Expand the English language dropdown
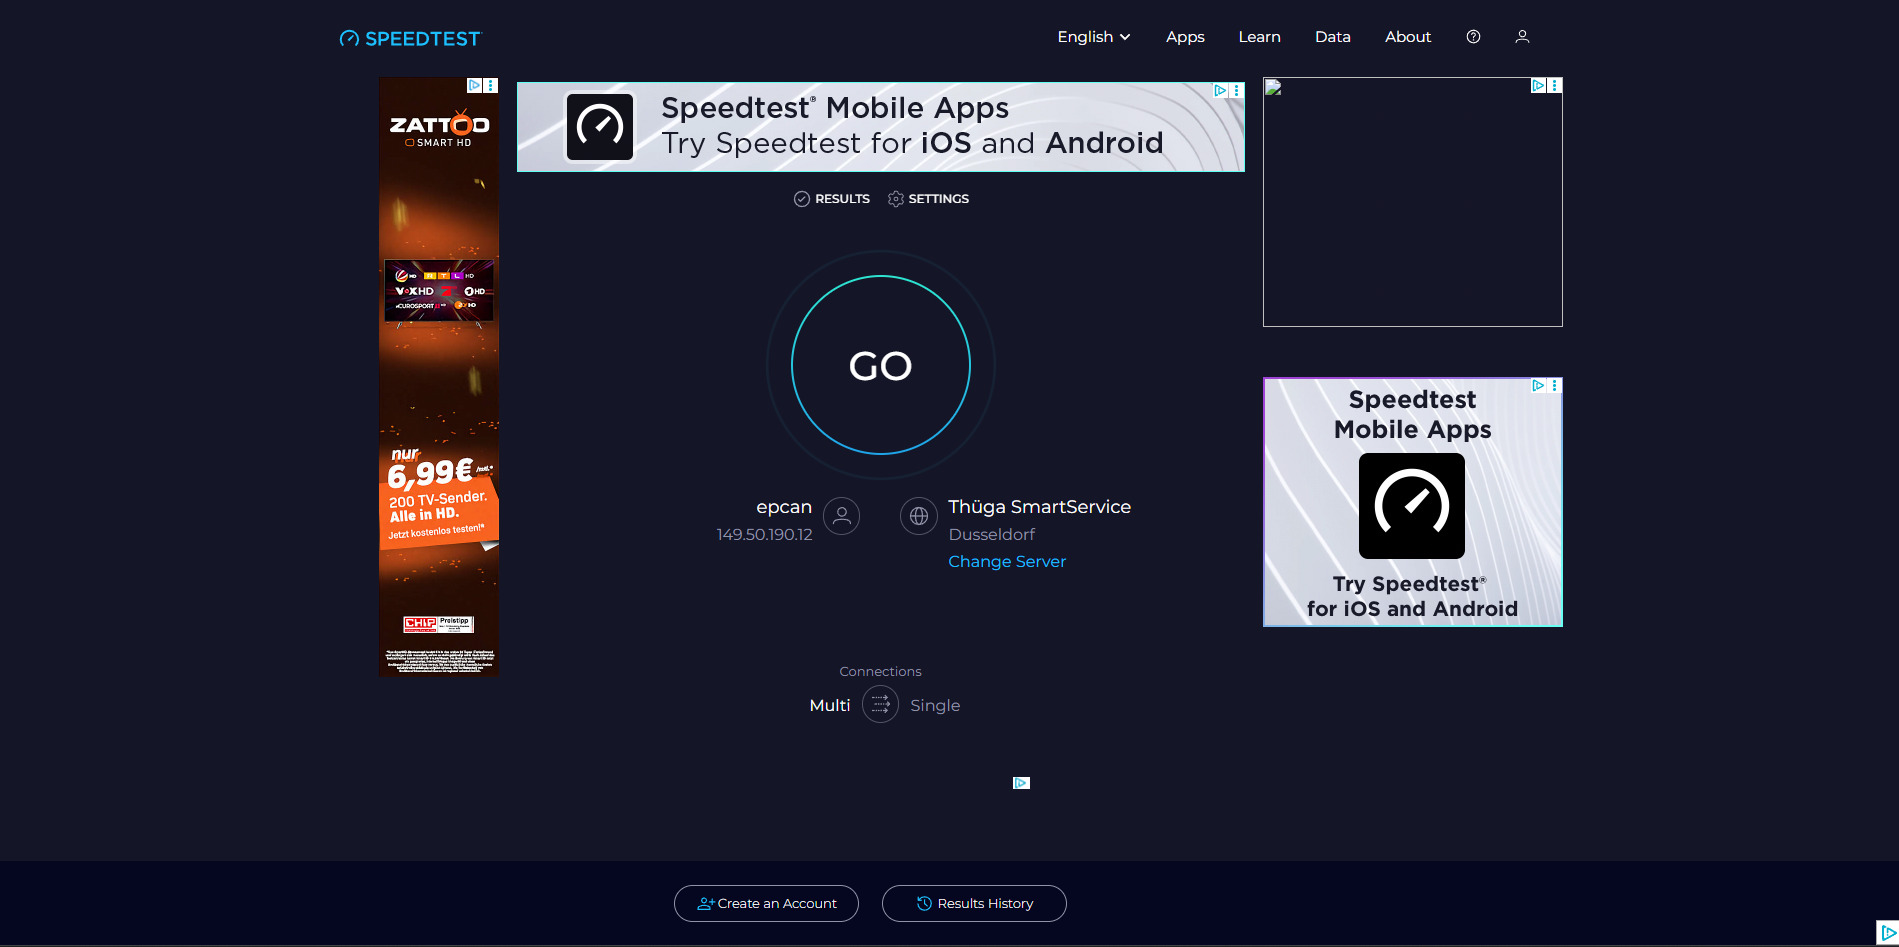The width and height of the screenshot is (1899, 947). tap(1093, 37)
